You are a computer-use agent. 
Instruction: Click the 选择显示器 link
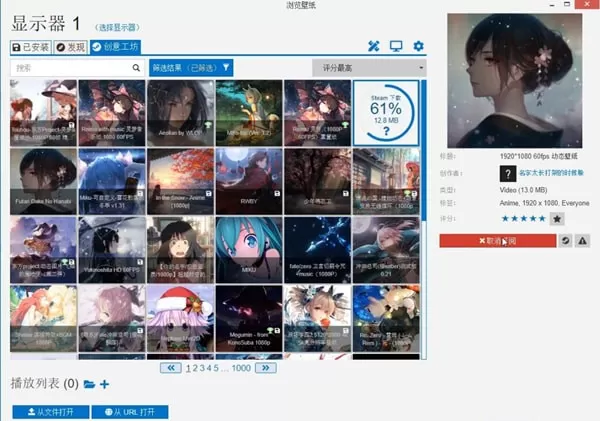[117, 28]
